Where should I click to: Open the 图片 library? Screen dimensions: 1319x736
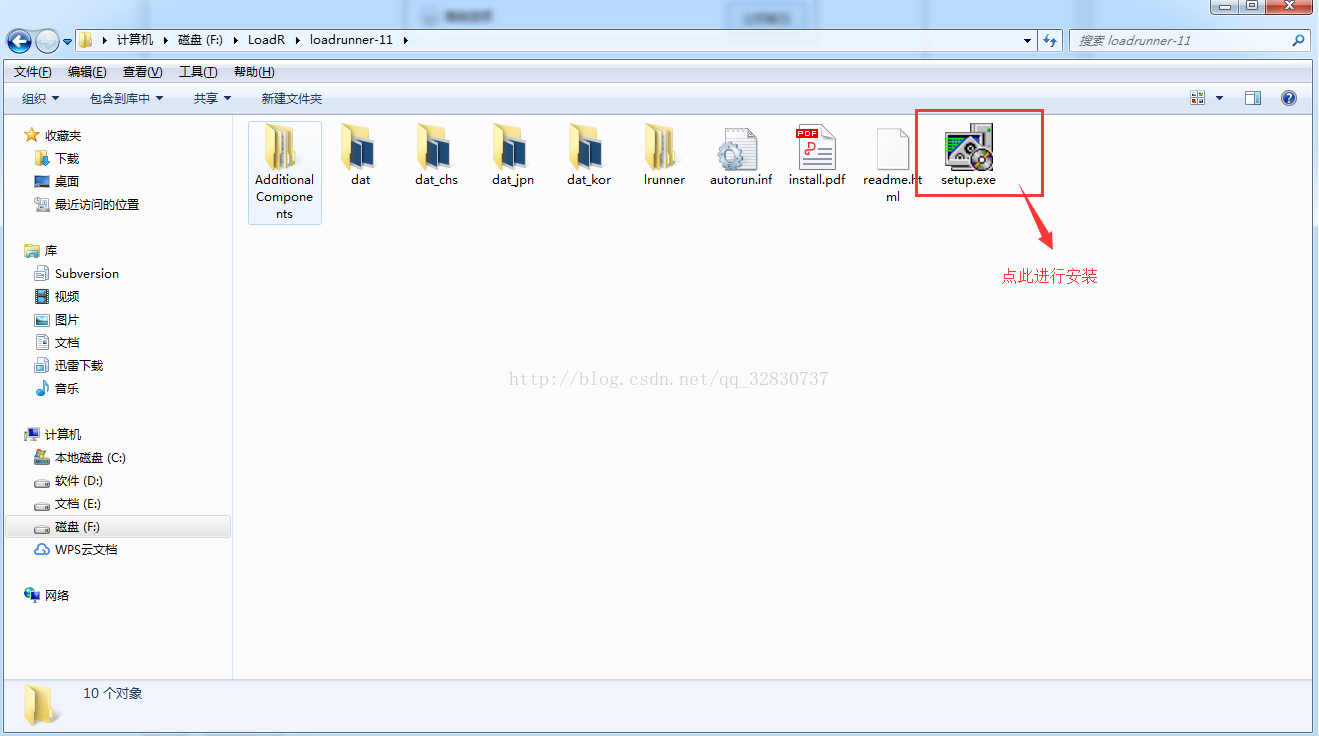[67, 319]
